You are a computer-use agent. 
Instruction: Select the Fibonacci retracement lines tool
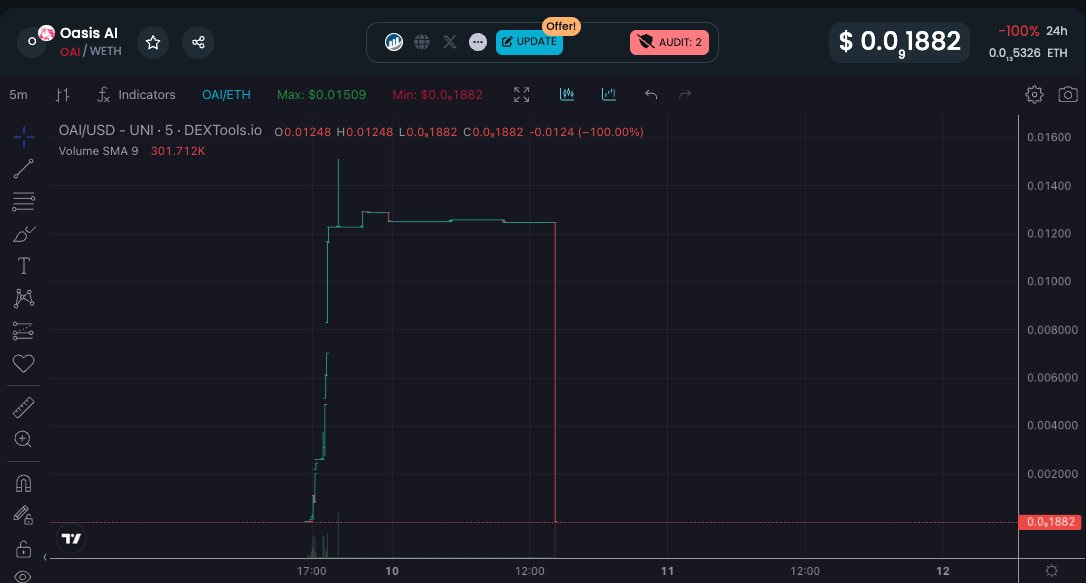[x=24, y=201]
